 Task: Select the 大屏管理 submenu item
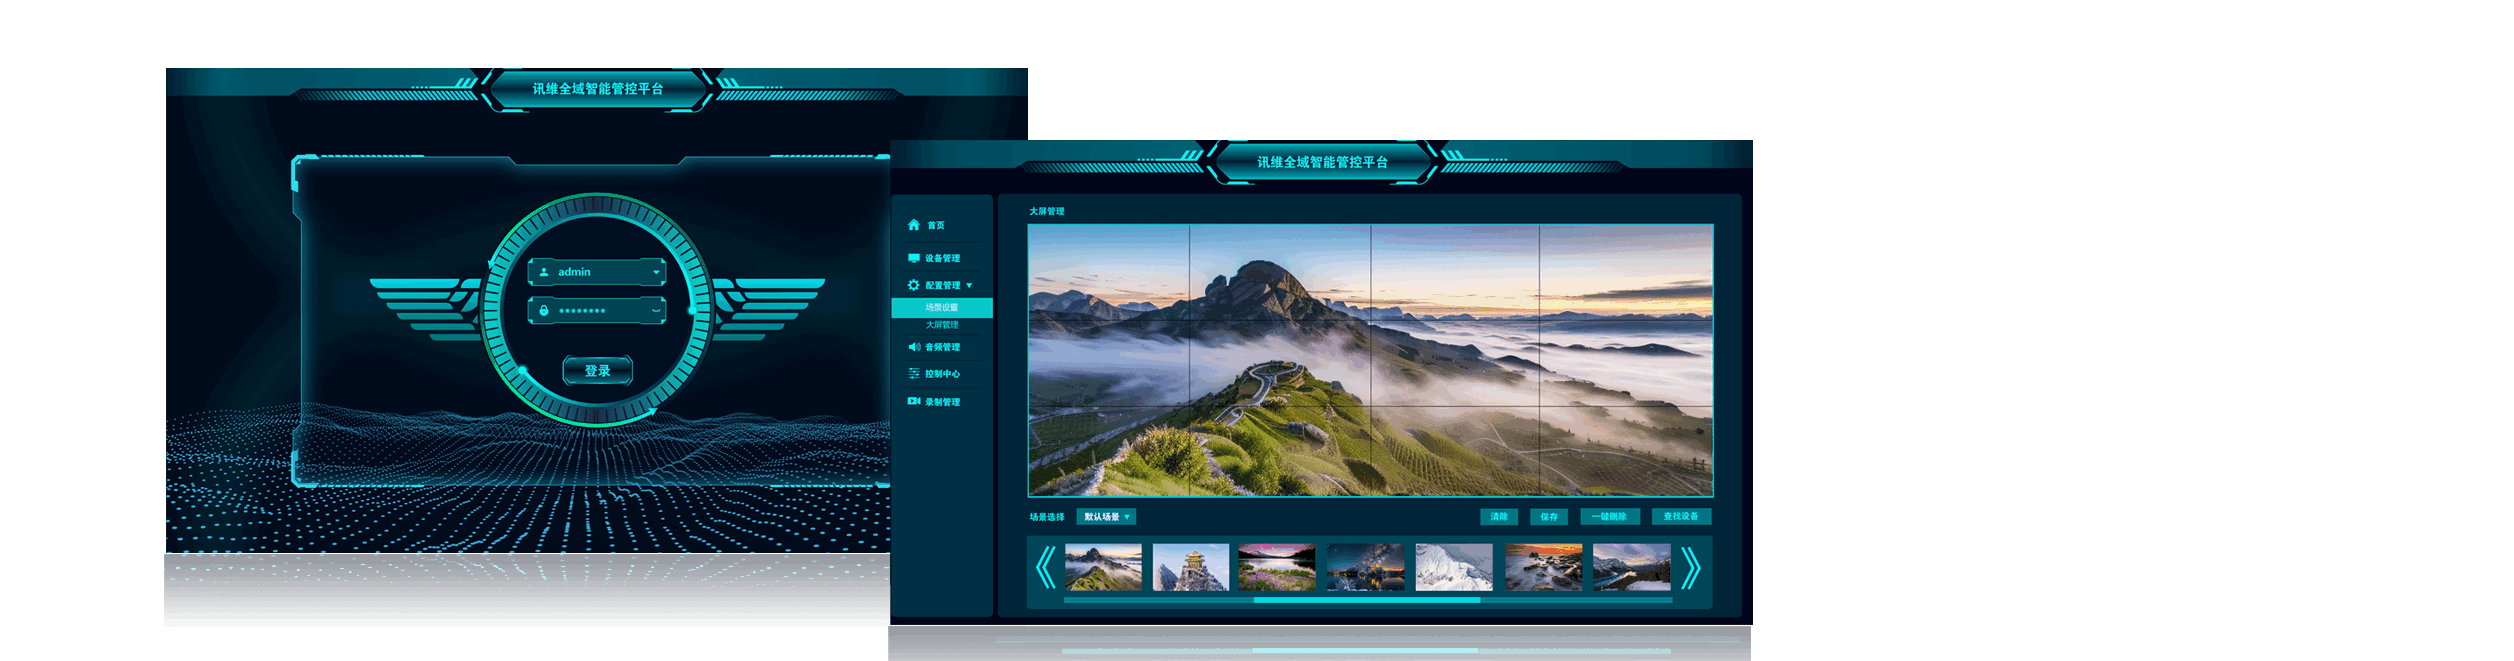(941, 325)
